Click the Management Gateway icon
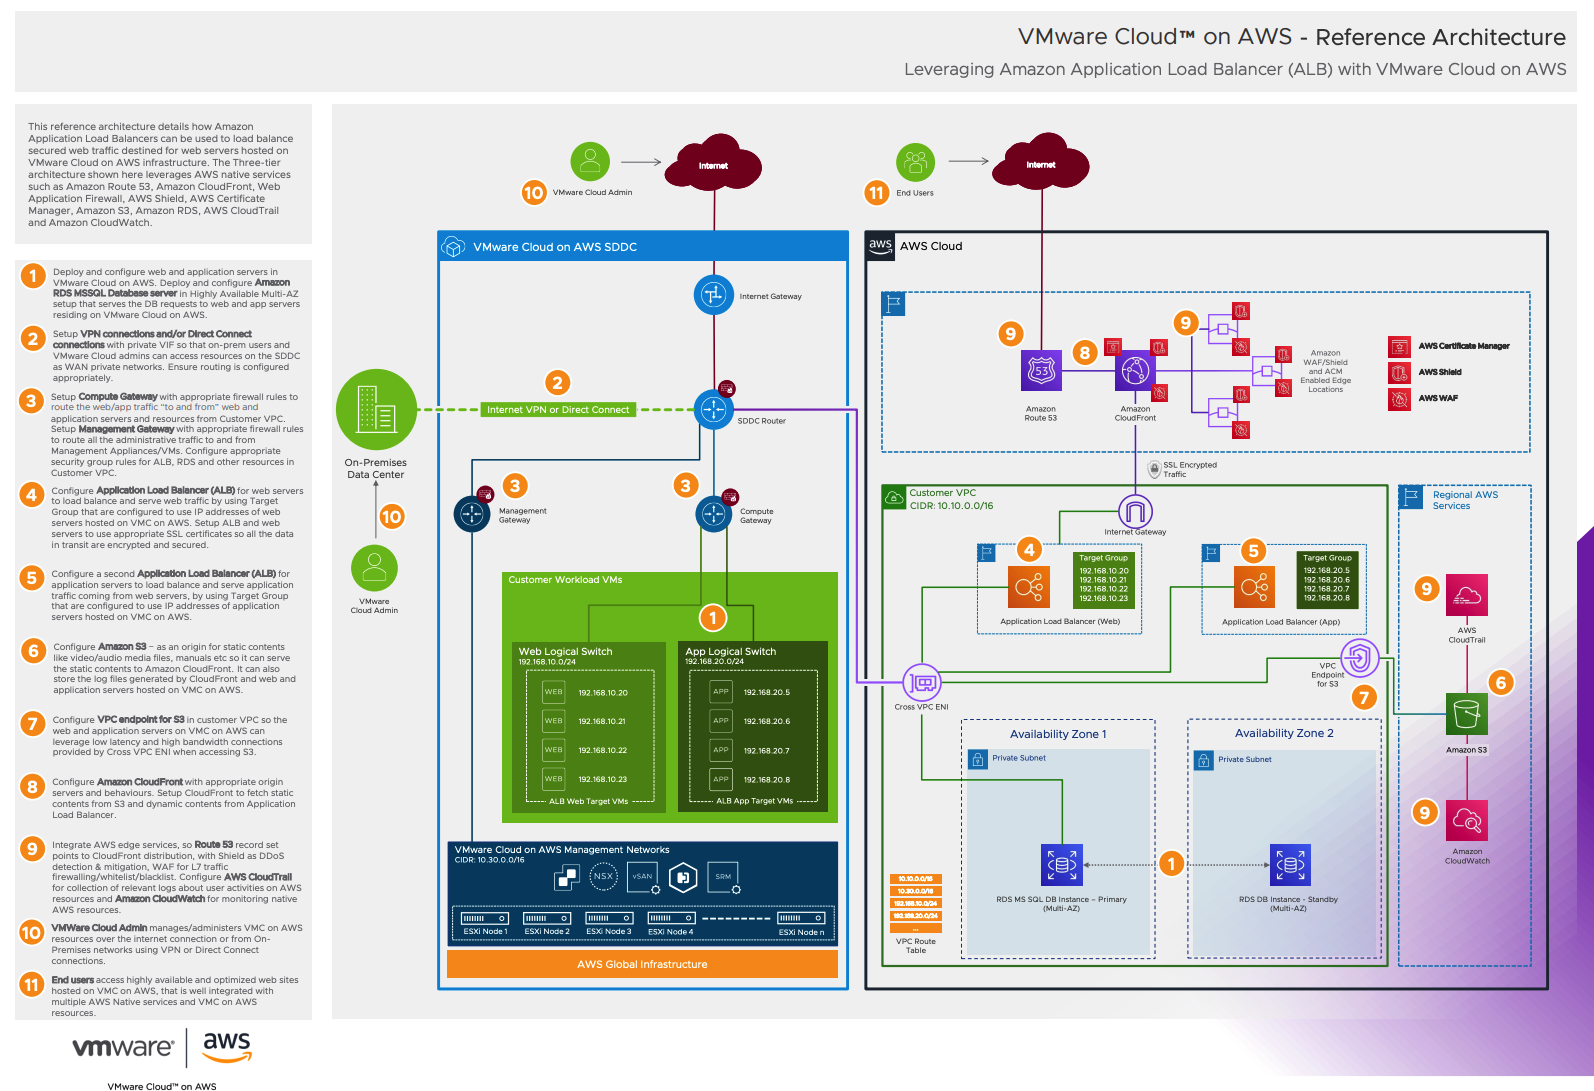This screenshot has width=1594, height=1091. click(472, 513)
